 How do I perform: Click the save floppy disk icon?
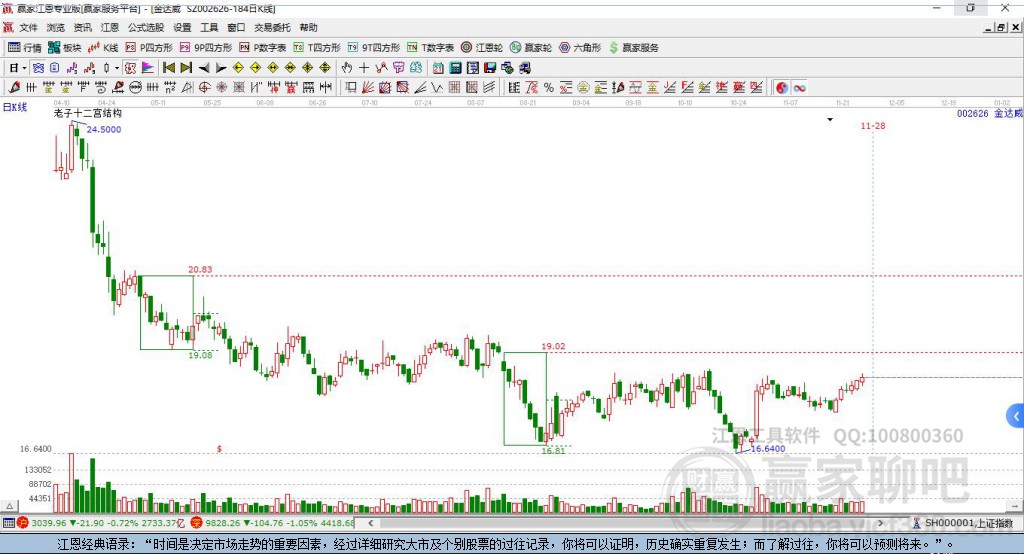coord(490,68)
